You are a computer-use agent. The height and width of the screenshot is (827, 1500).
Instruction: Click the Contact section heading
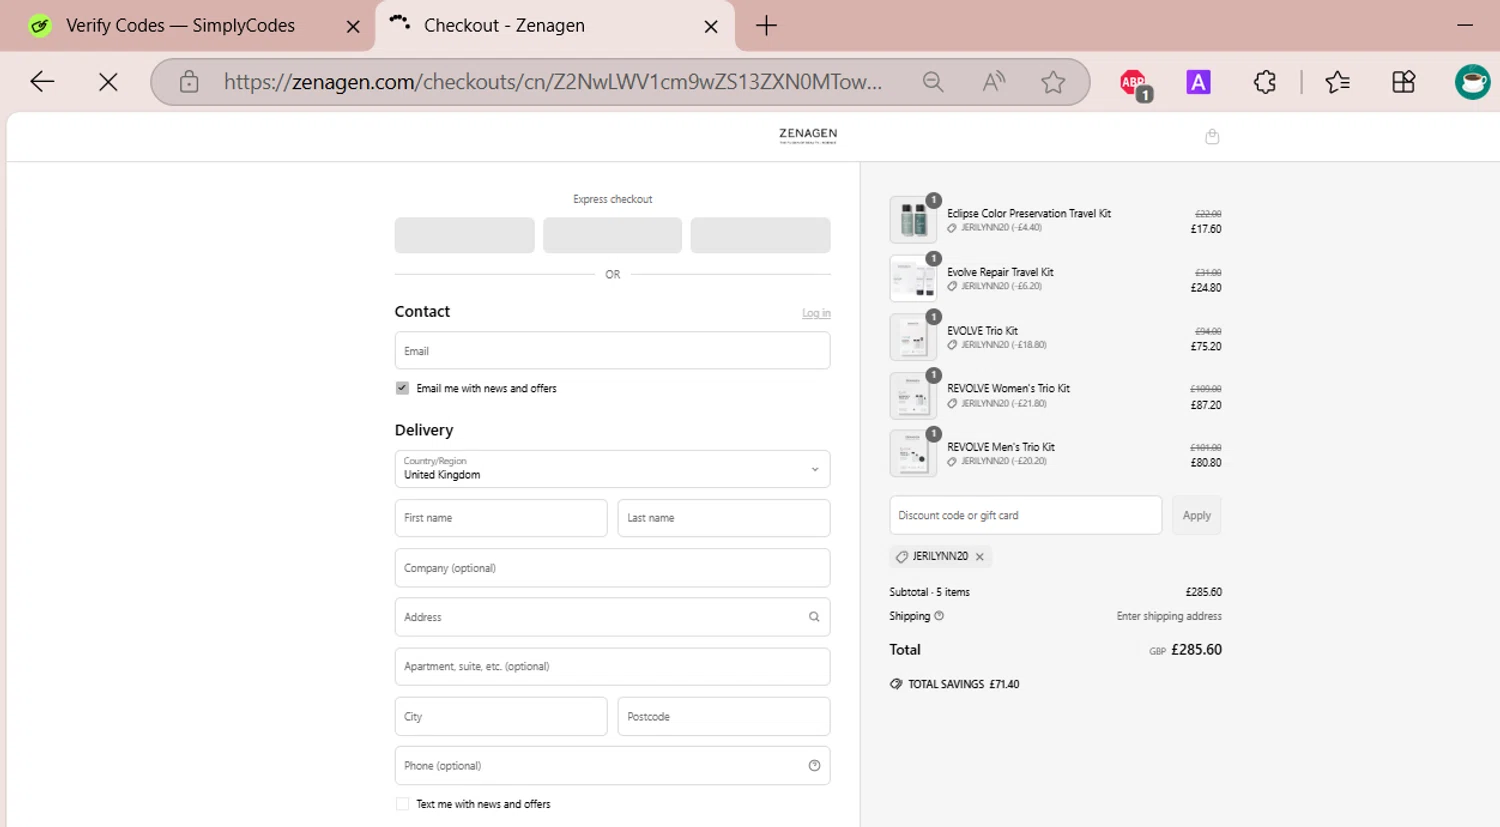click(x=422, y=312)
